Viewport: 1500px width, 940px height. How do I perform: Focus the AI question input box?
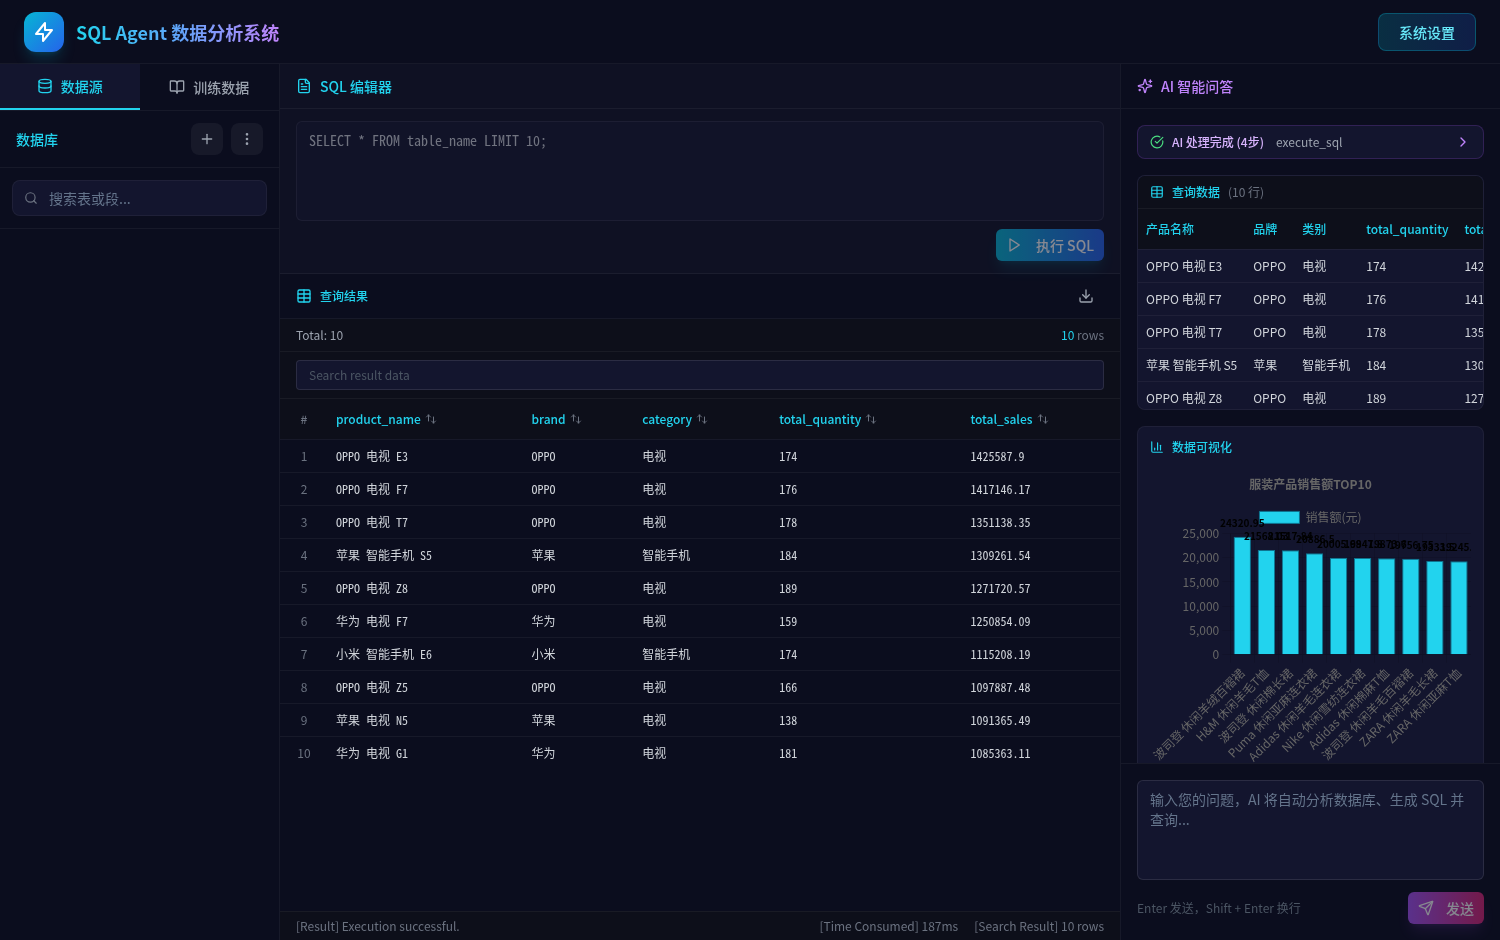(1310, 830)
